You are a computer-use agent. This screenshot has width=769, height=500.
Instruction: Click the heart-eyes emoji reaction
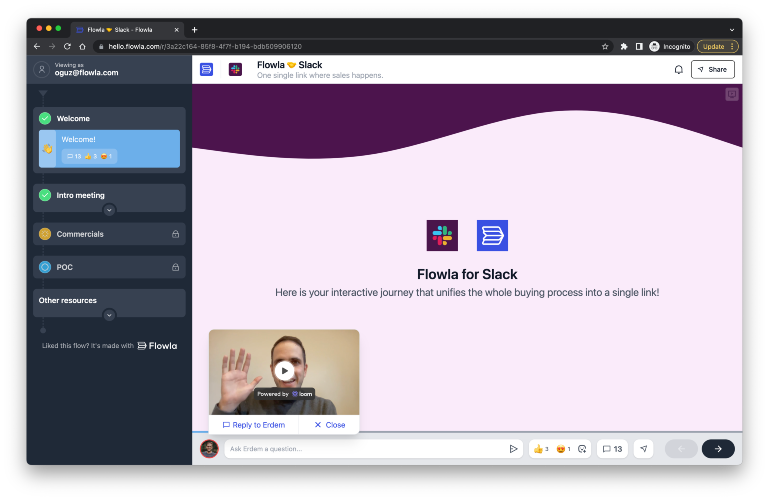coord(563,449)
